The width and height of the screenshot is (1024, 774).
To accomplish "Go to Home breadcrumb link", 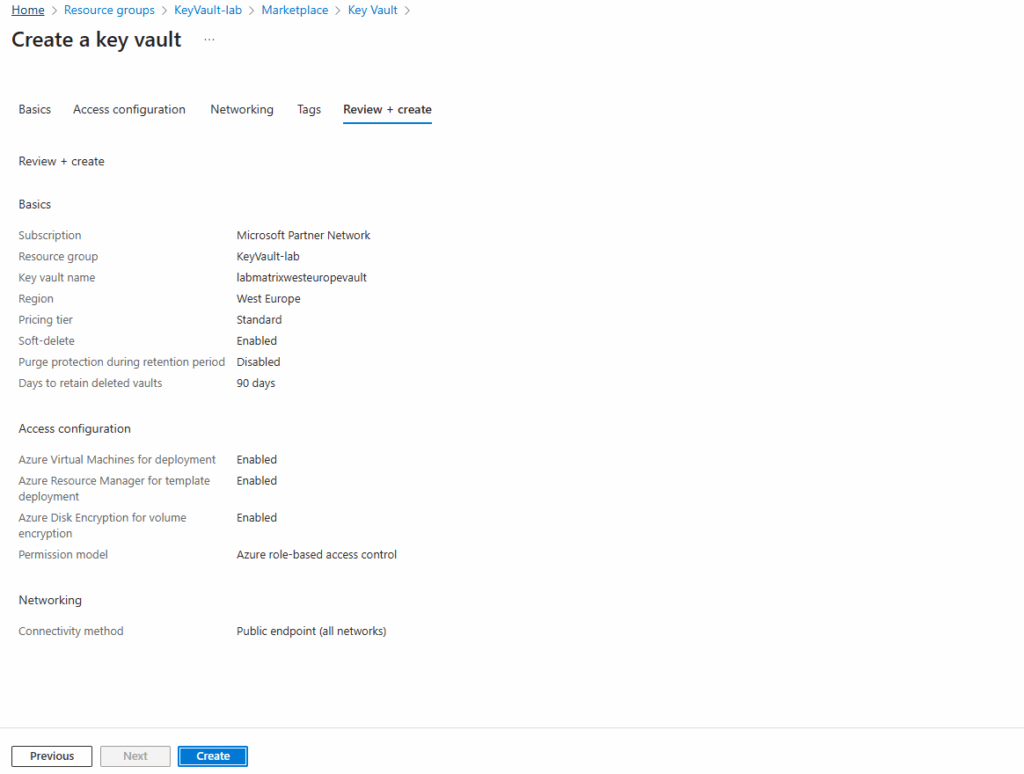I will 28,10.
